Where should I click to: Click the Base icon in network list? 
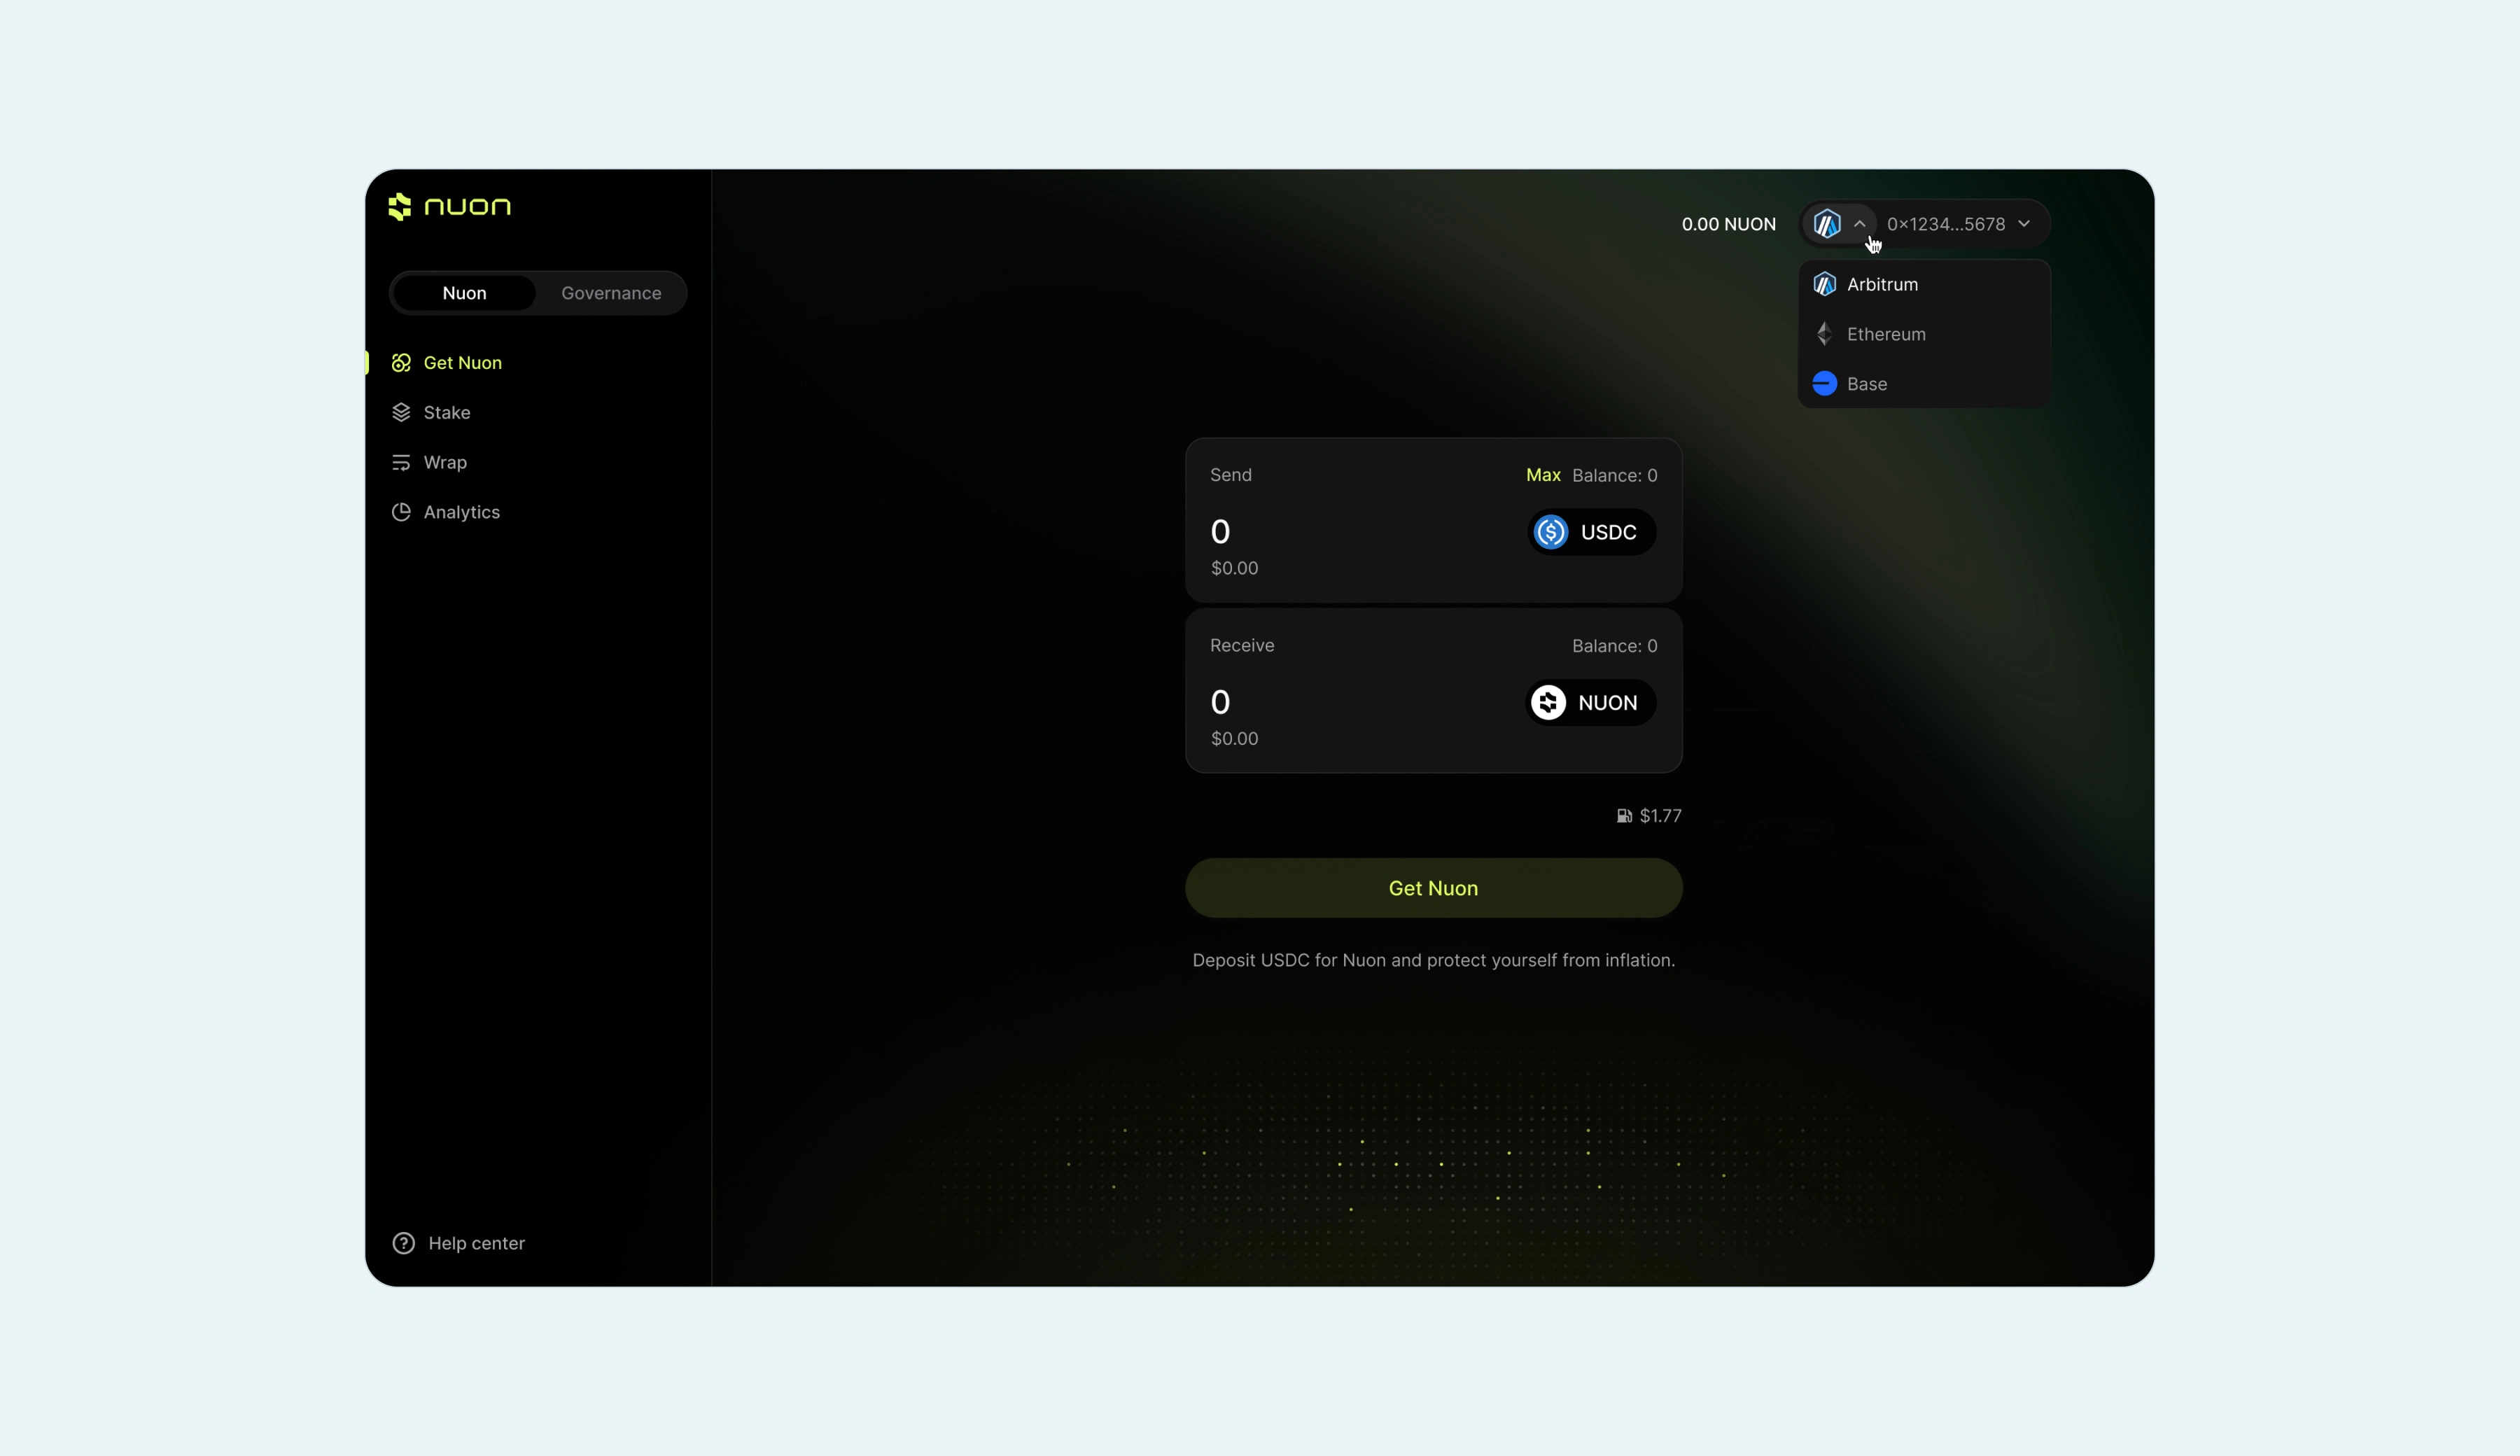1824,384
